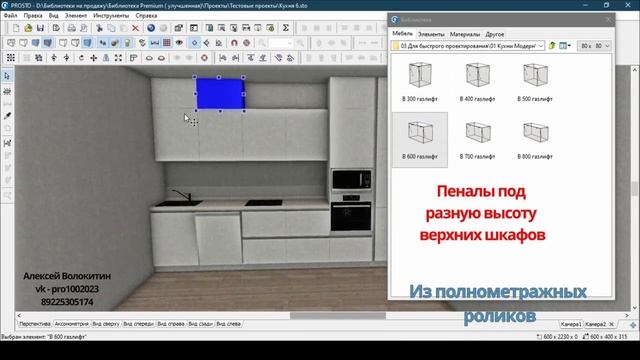This screenshot has height=360, width=640.
Task: Switch to the Вид слева view tab
Action: 229,324
